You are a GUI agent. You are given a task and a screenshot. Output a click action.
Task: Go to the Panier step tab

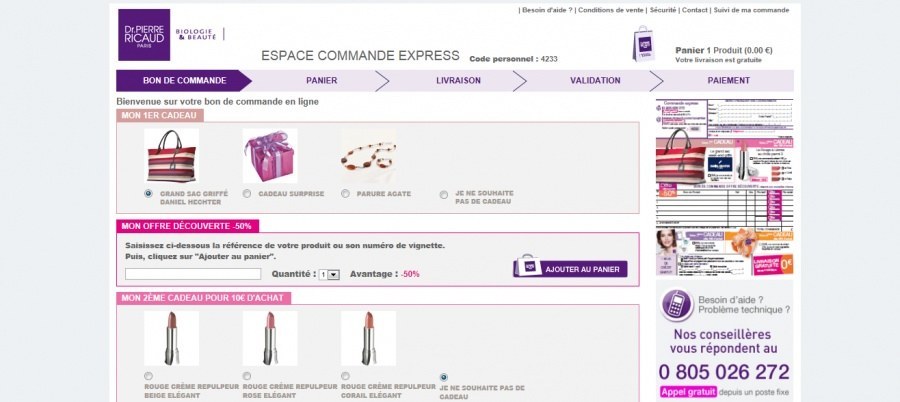point(321,80)
